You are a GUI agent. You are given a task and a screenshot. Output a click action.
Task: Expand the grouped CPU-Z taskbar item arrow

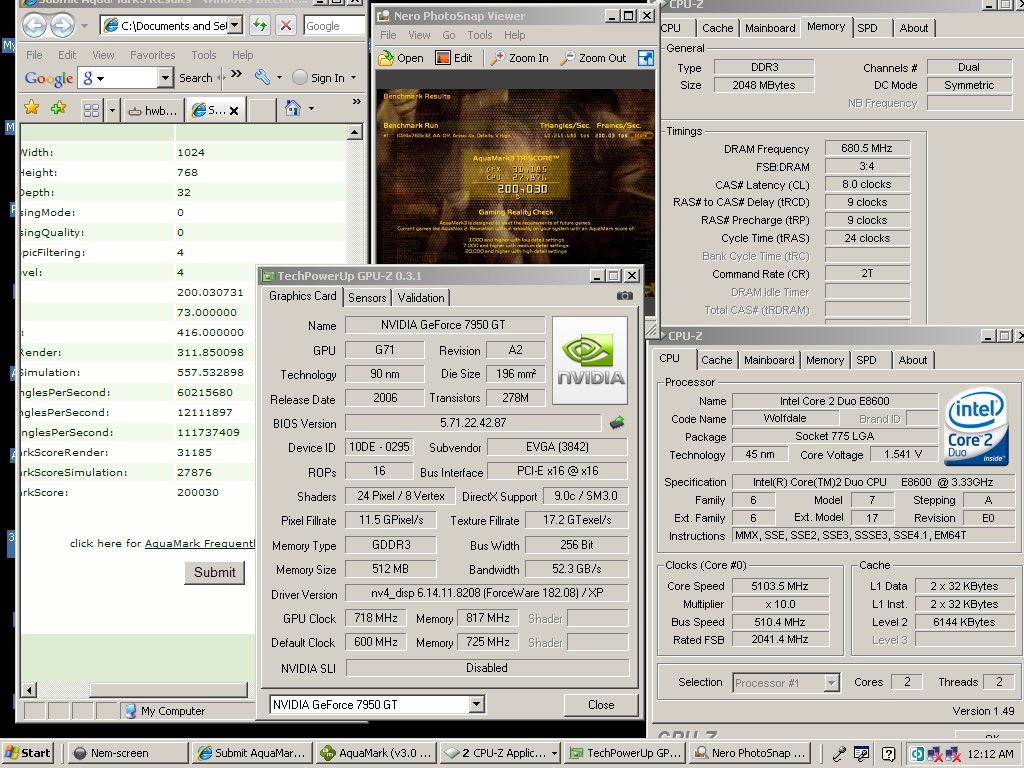pyautogui.click(x=554, y=753)
